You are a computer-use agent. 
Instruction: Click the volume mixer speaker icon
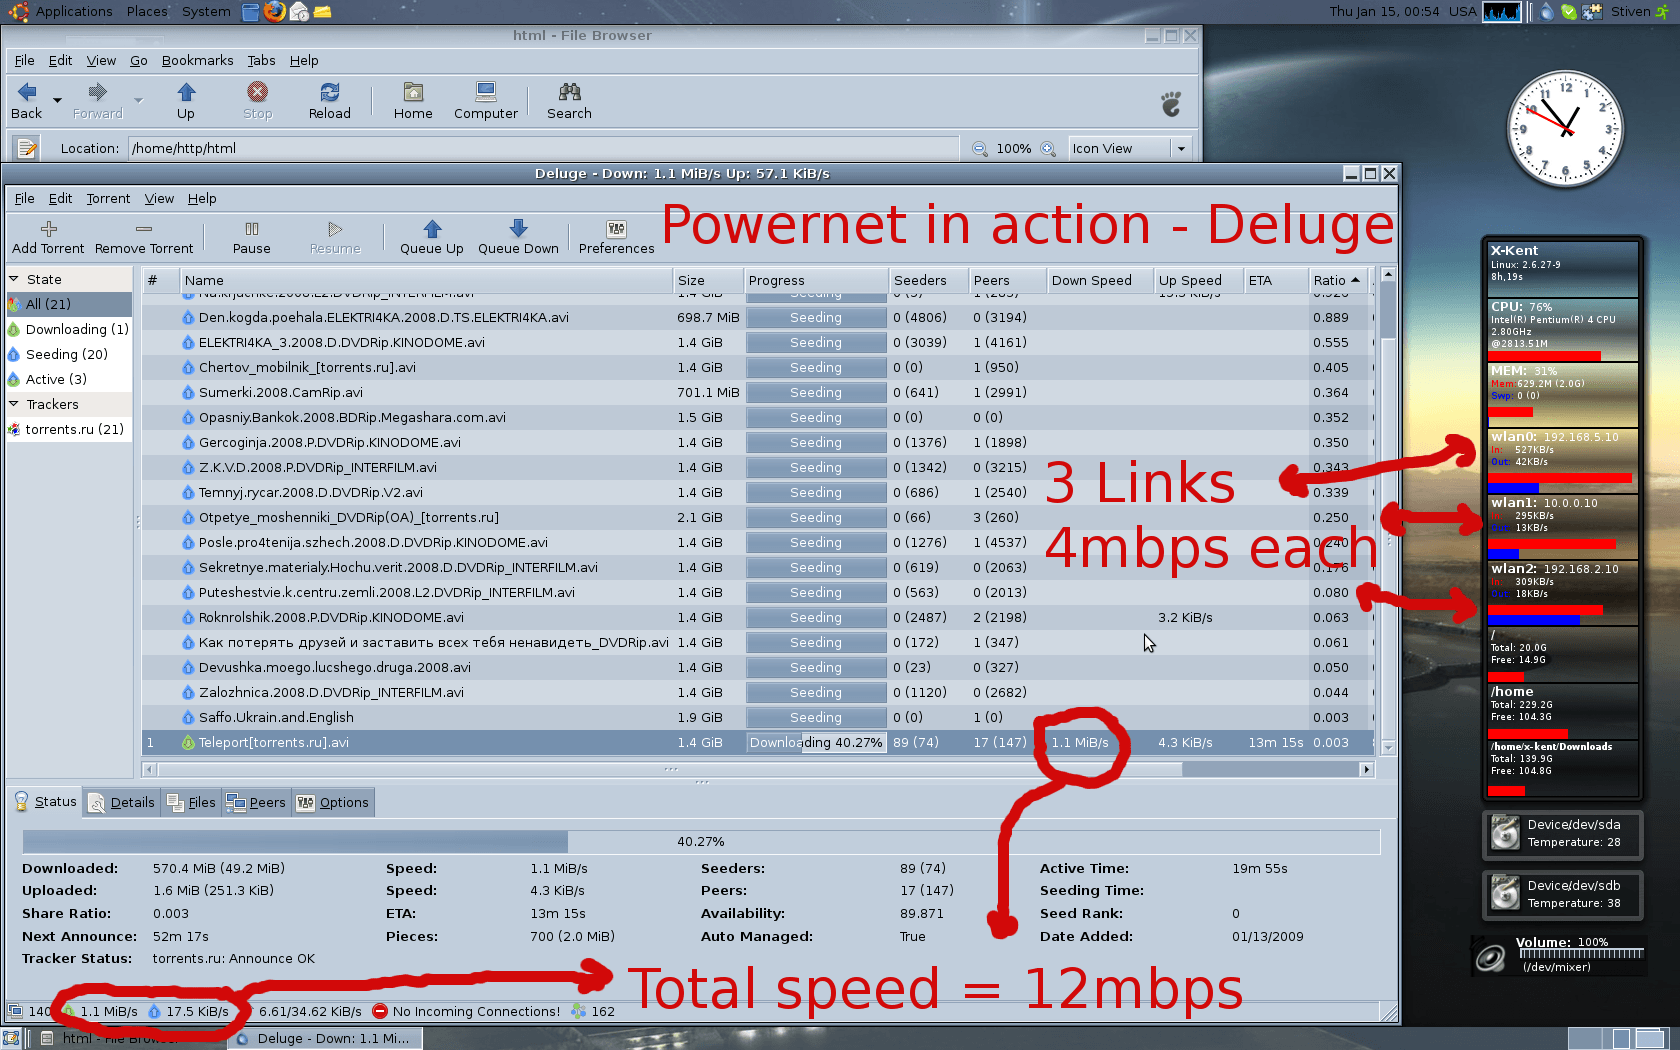(x=1490, y=958)
